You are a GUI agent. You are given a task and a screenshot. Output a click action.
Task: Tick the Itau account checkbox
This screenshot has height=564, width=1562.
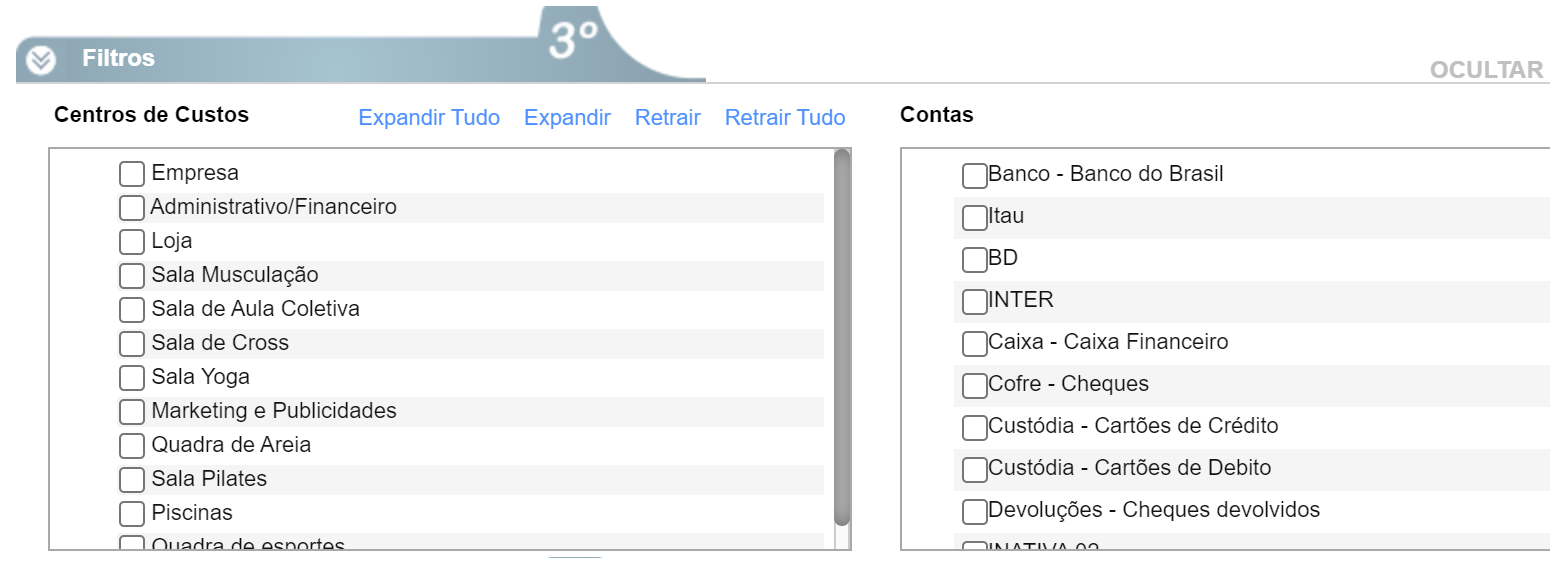974,218
